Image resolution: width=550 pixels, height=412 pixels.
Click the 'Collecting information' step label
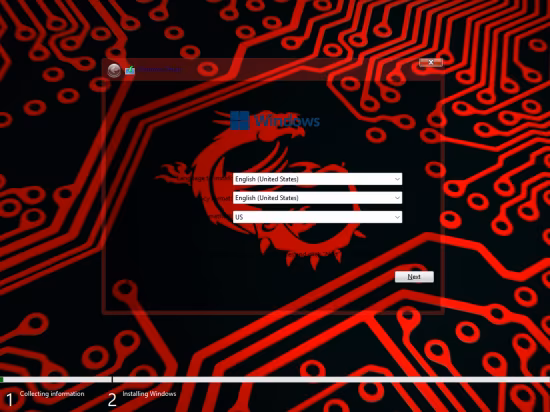[52, 394]
